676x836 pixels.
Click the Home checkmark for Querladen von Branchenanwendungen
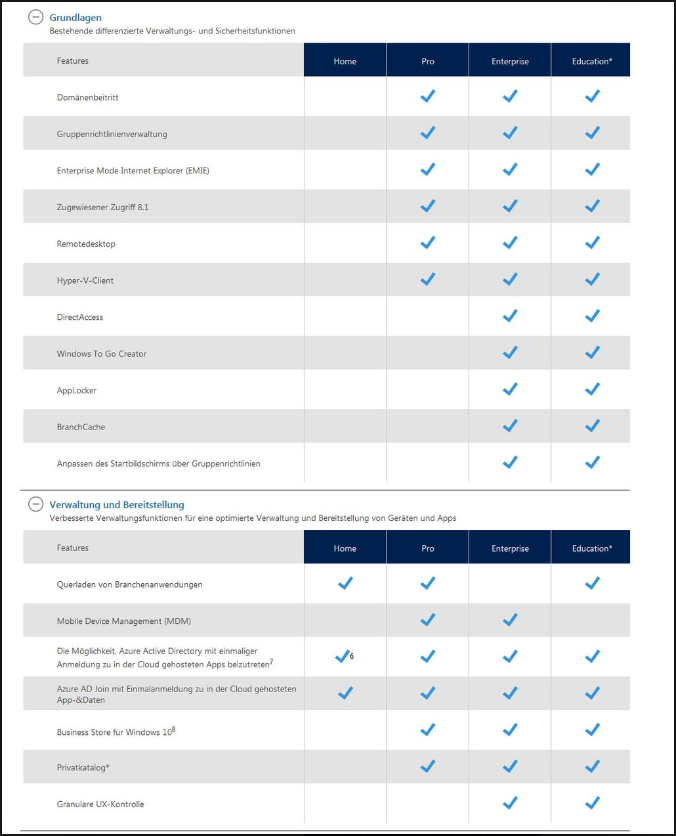pos(345,584)
